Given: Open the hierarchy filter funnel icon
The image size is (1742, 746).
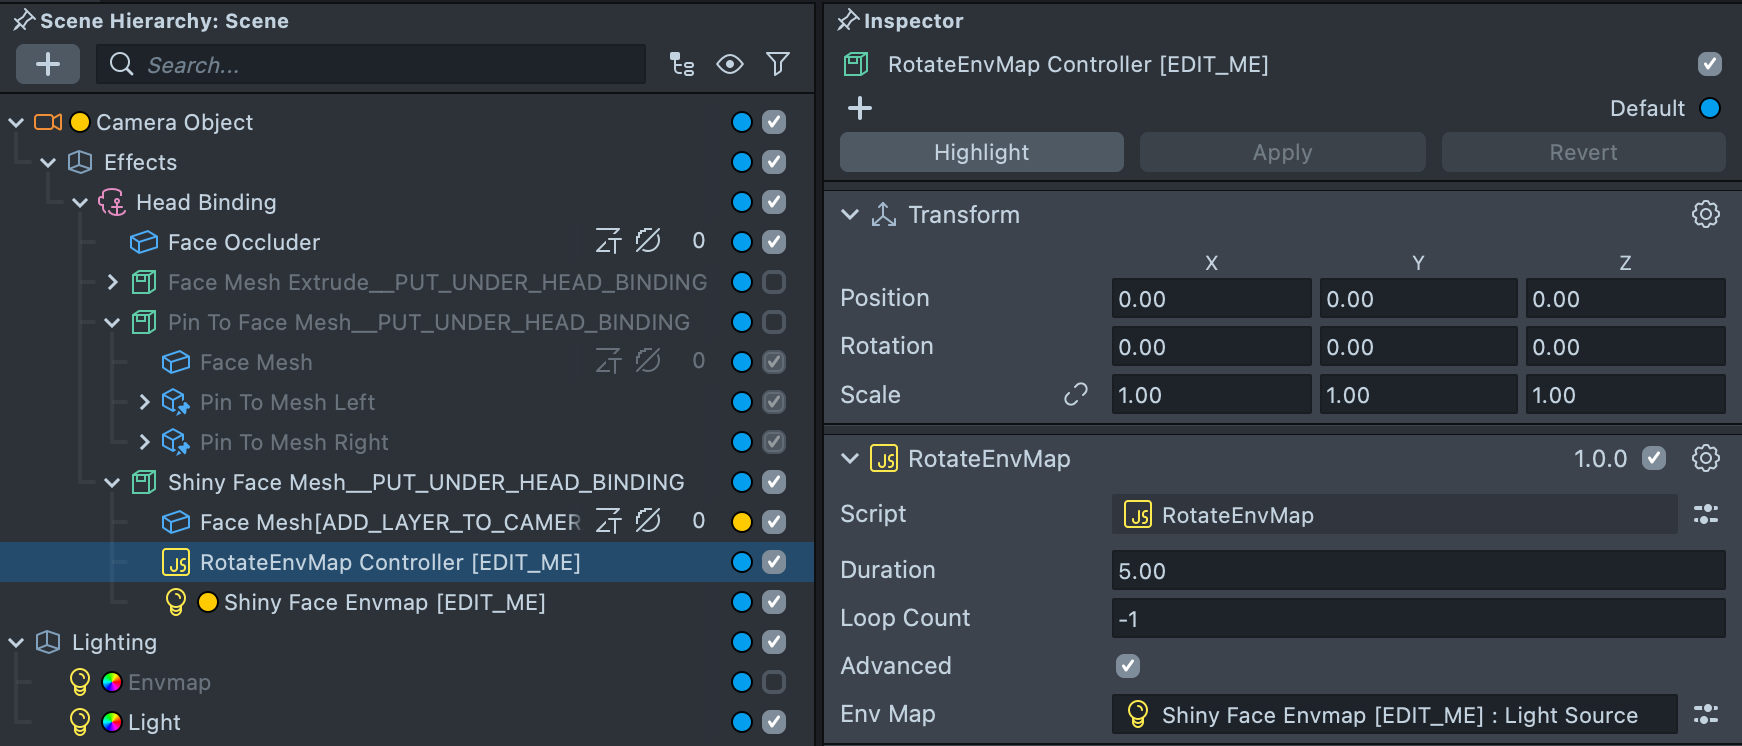Looking at the screenshot, I should [x=778, y=65].
